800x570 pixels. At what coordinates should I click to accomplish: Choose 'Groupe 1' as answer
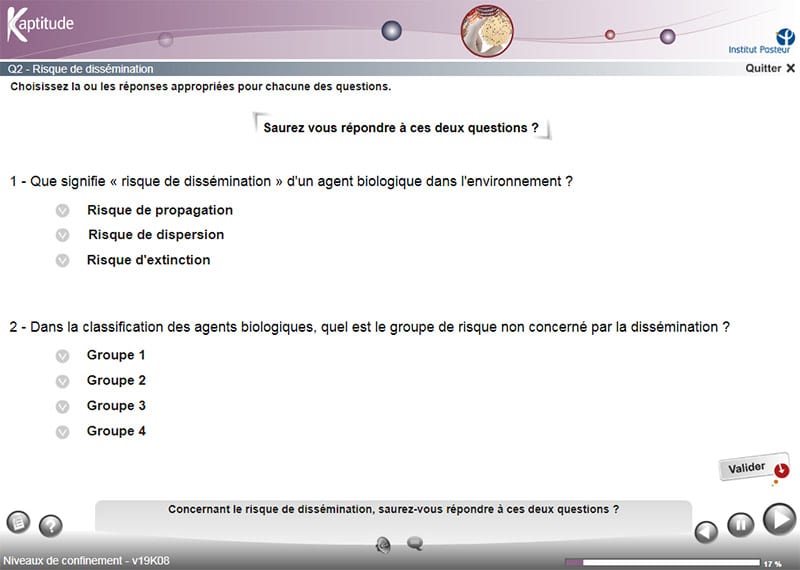pos(62,355)
